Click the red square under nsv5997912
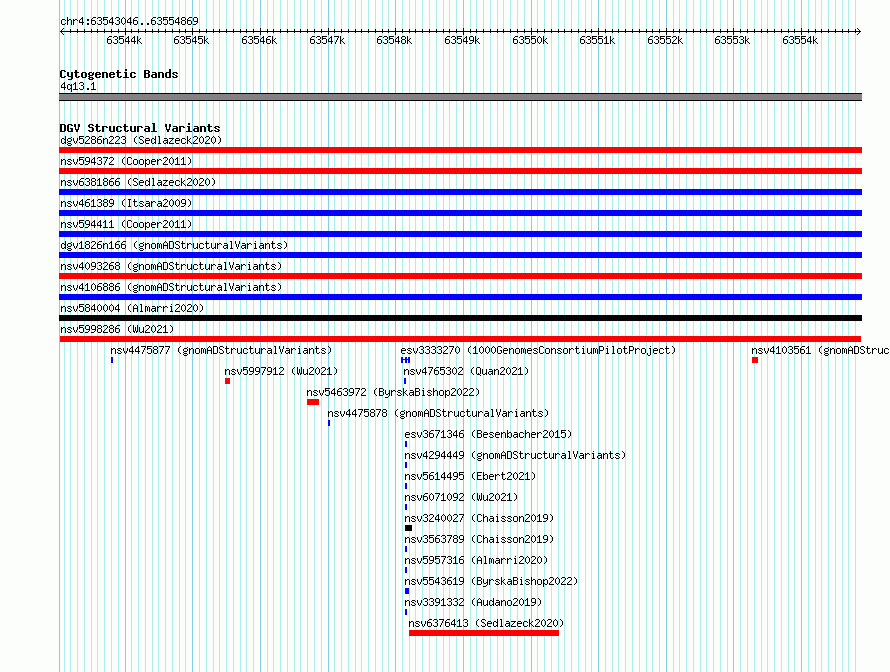The width and height of the screenshot is (890, 672). click(x=228, y=381)
